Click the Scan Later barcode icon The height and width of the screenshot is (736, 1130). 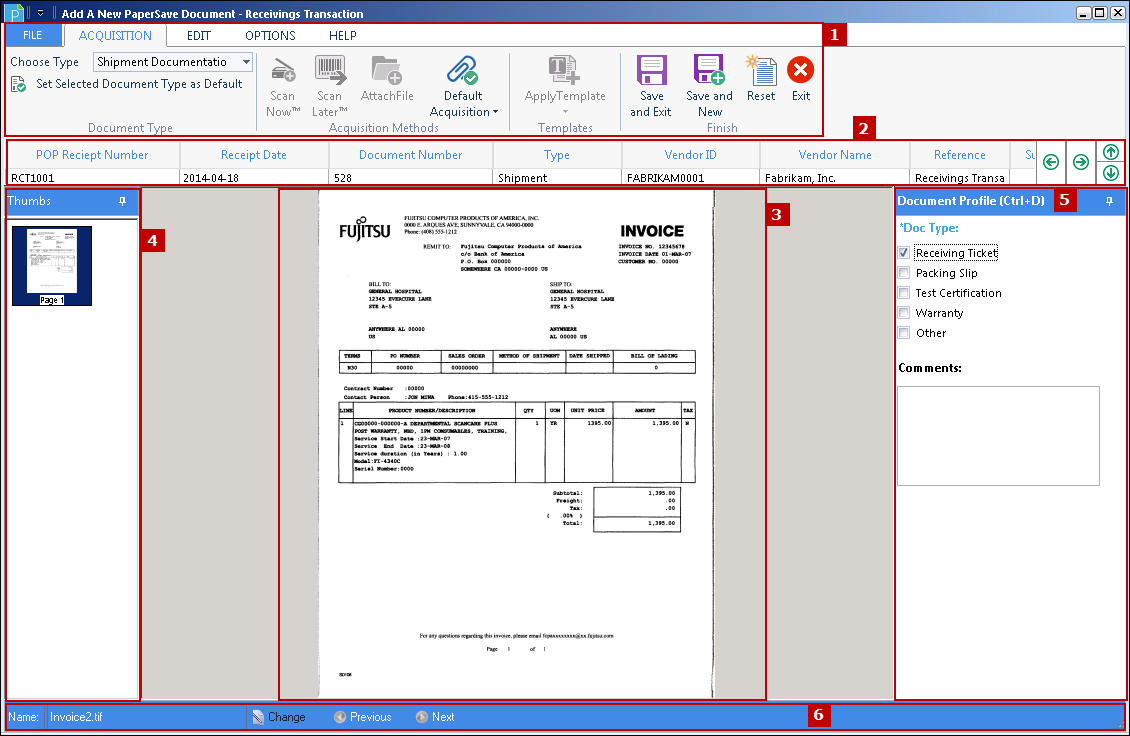(x=330, y=70)
